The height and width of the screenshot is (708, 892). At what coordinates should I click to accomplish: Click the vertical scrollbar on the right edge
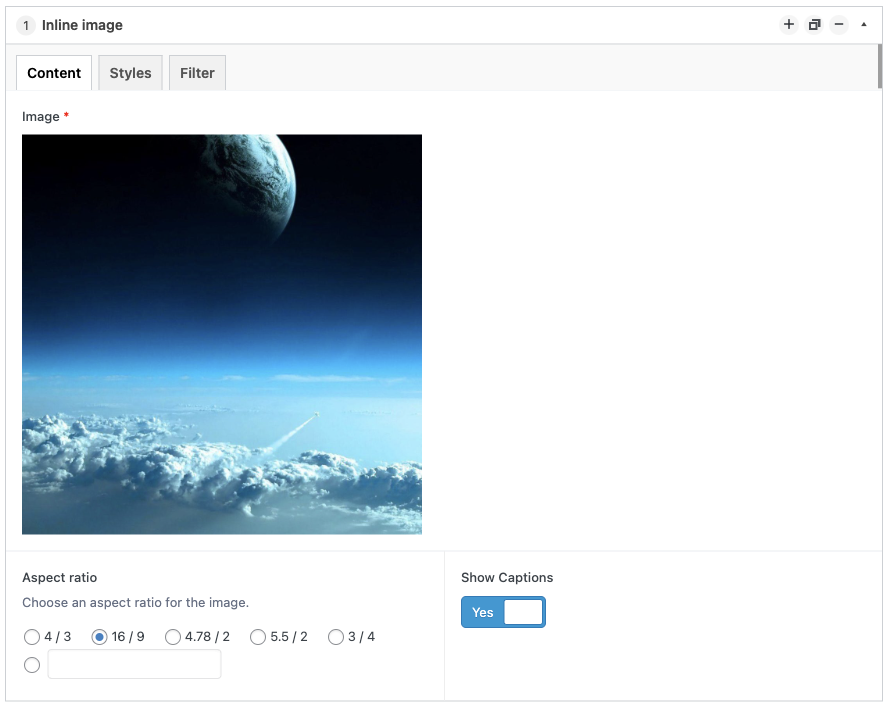(x=880, y=67)
